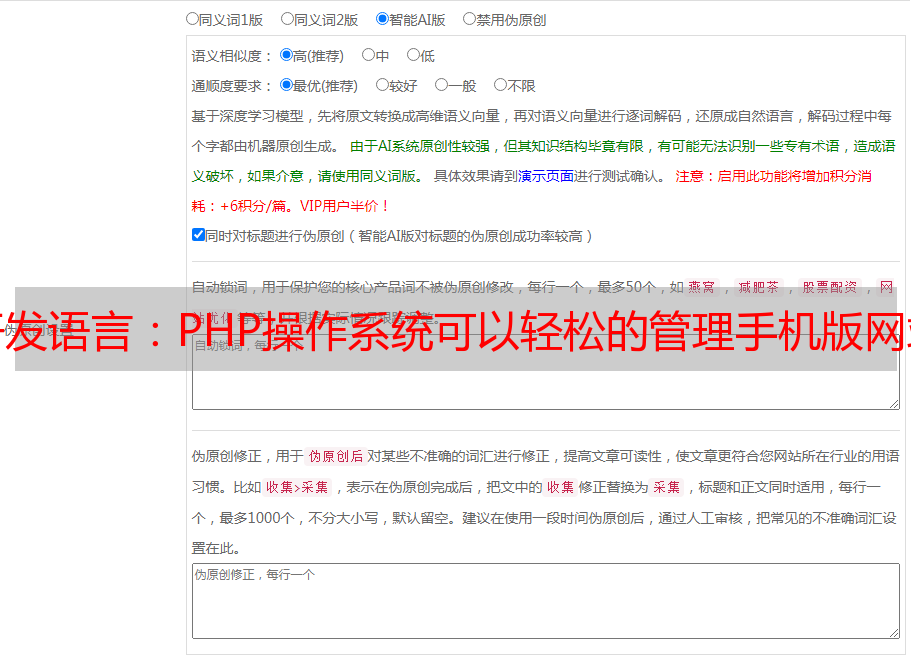The width and height of the screenshot is (911, 658).
Task: Set 通顺度要求 to 较好
Action: pyautogui.click(x=382, y=85)
